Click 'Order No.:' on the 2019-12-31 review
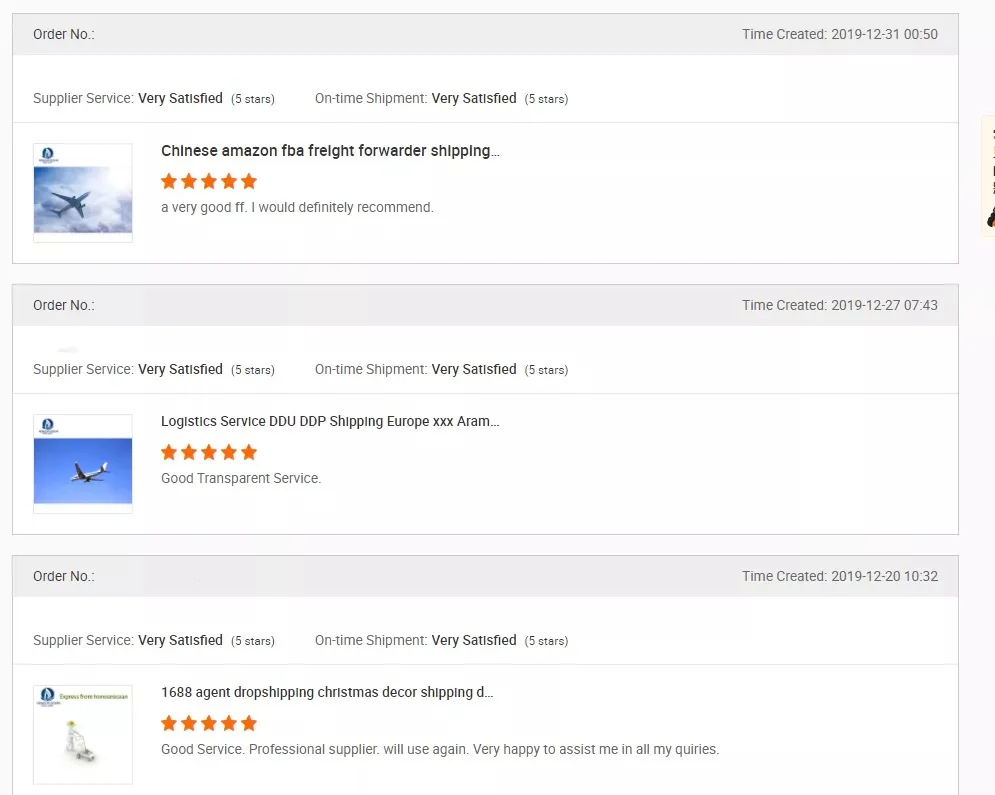Screen dimensions: 995x795 (x=64, y=34)
